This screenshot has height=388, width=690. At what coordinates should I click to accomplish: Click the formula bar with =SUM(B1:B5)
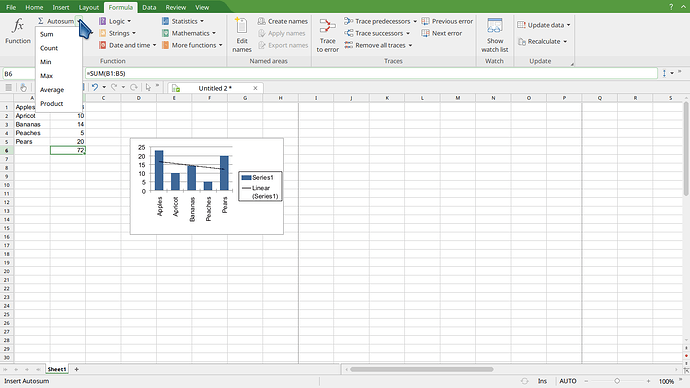pos(371,73)
